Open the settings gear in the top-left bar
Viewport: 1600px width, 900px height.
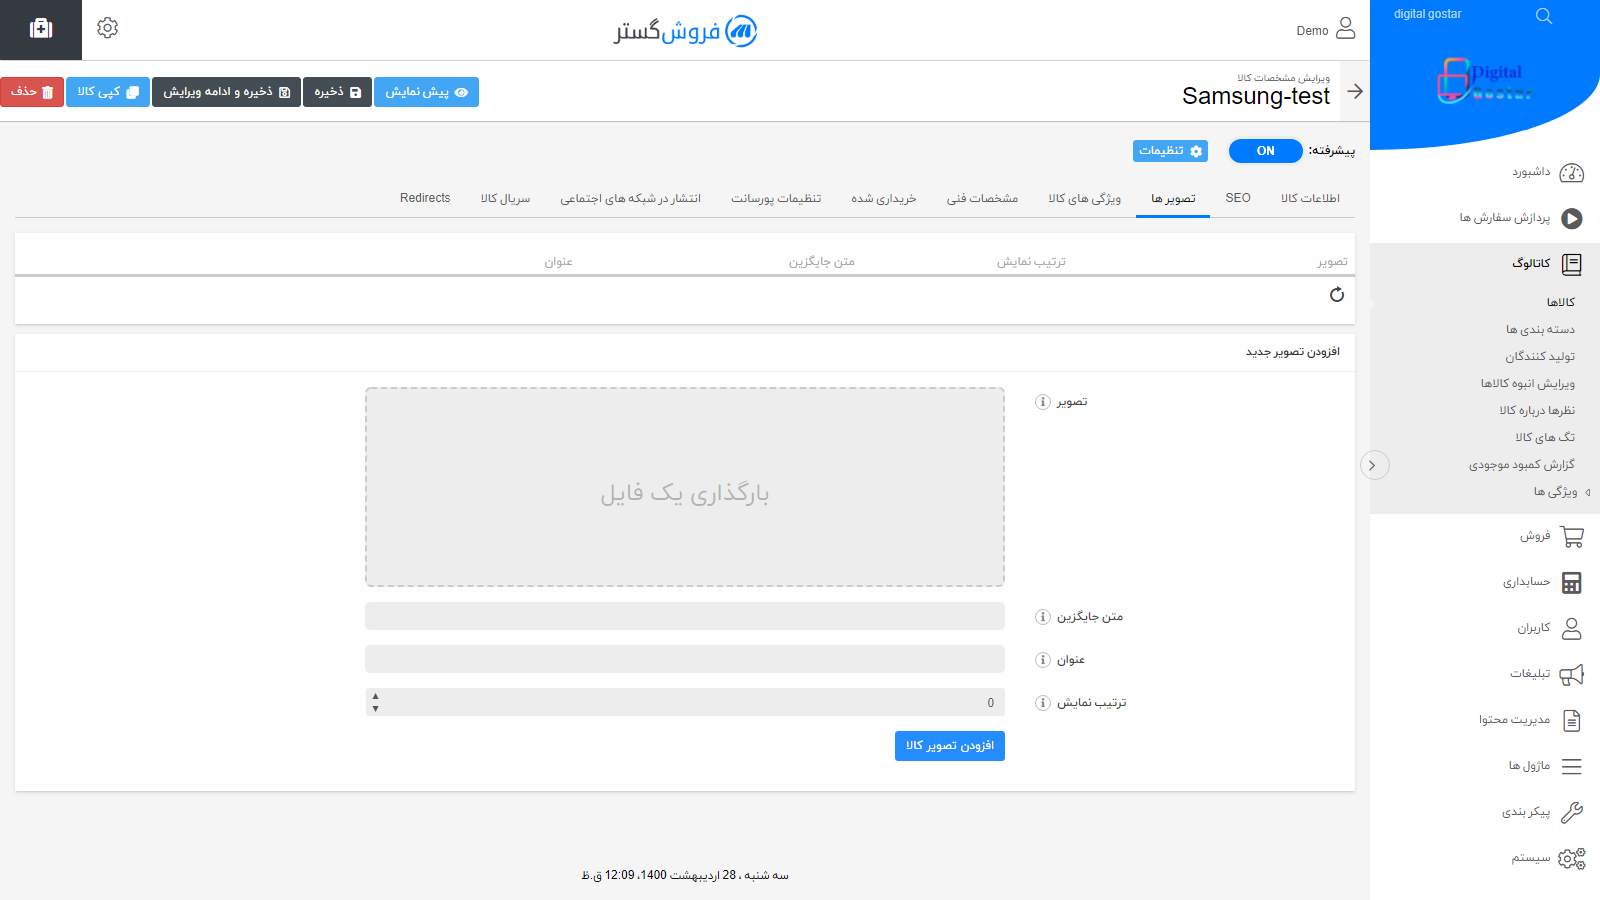tap(106, 28)
